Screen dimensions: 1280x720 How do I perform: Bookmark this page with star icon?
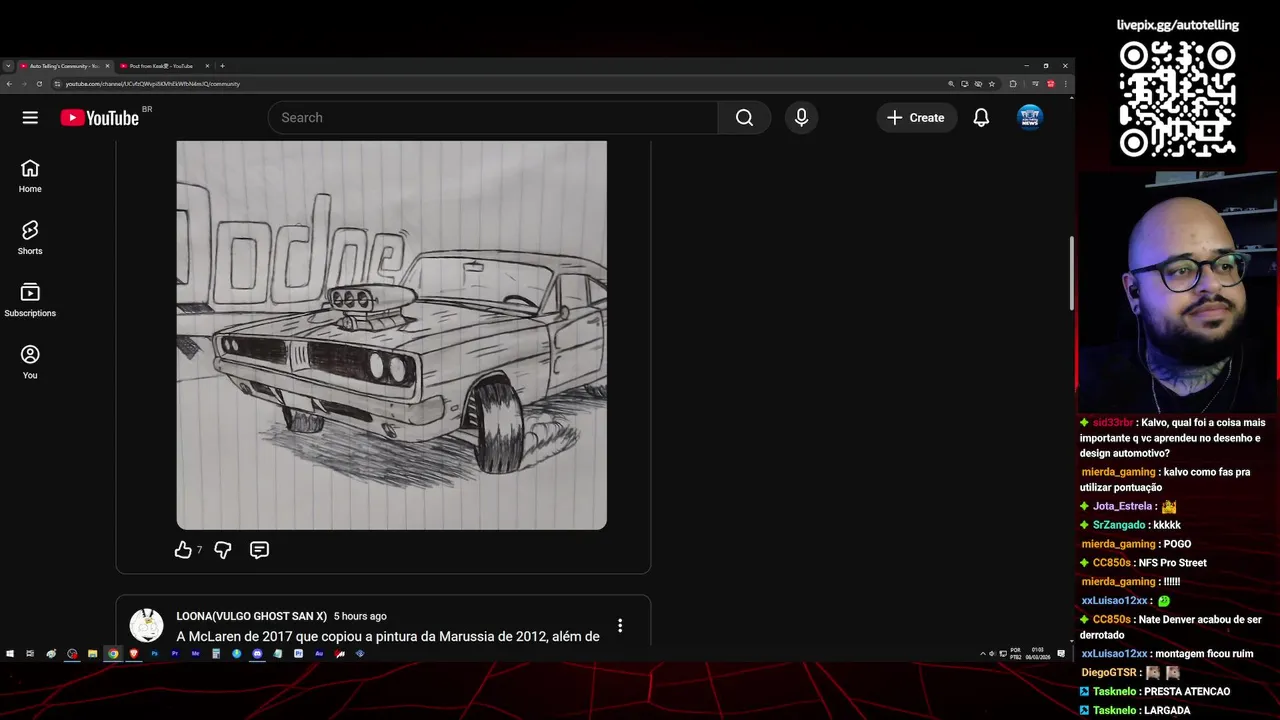click(x=992, y=84)
